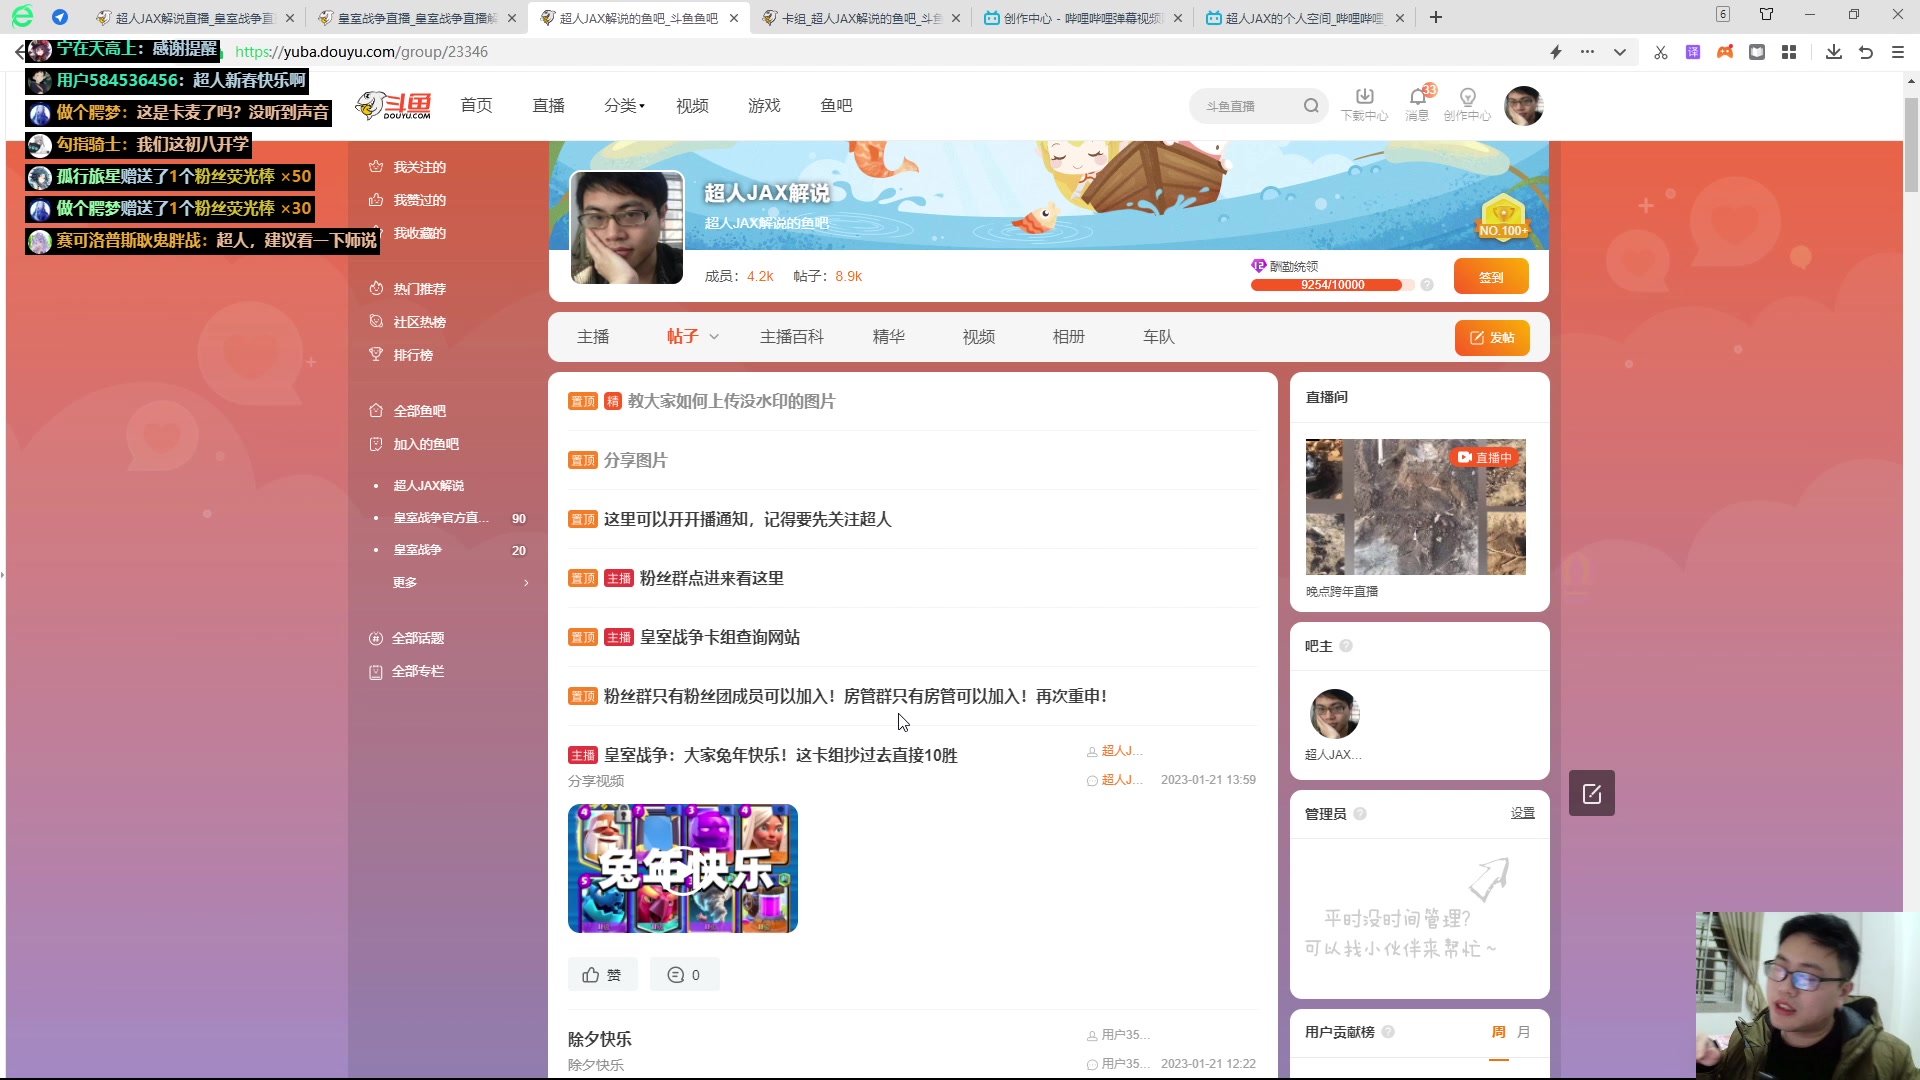
Task: Open 鱼吧 in the top navigation
Action: point(836,106)
